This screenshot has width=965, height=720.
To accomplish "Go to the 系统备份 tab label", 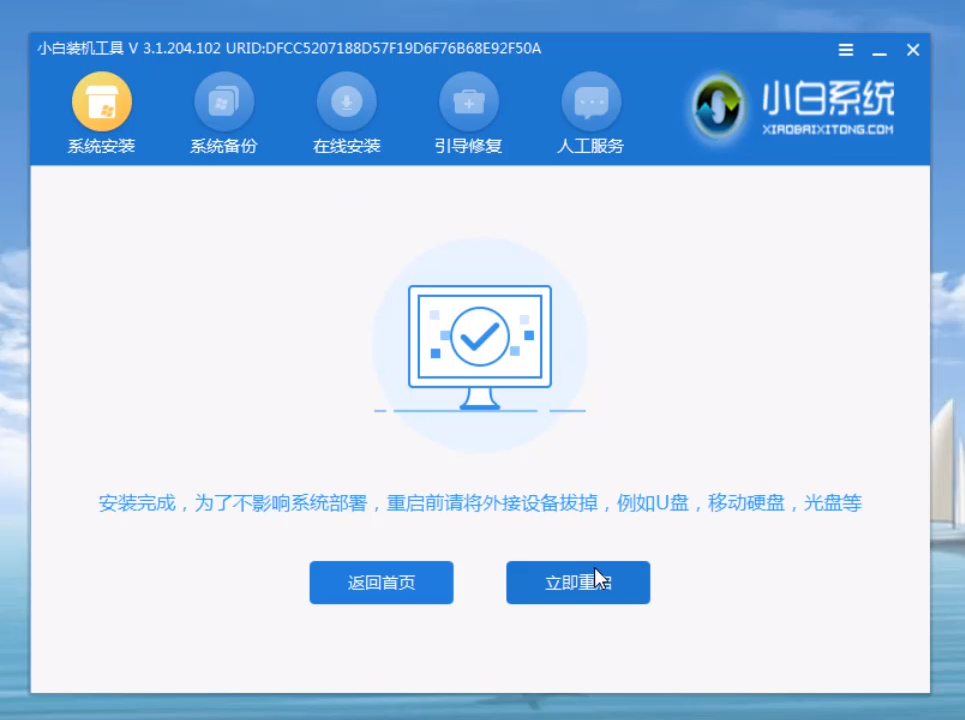I will point(223,146).
